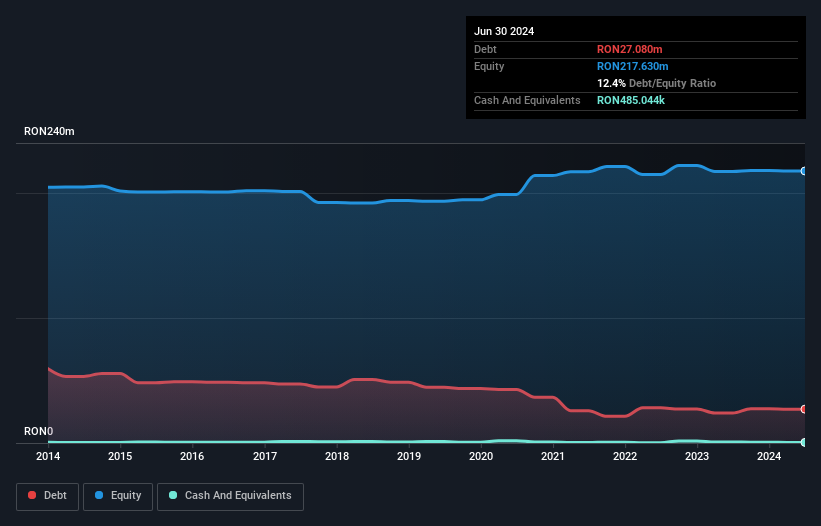Viewport: 821px width, 526px height.
Task: Toggle Cash And Equivalents legend button
Action: [x=230, y=496]
